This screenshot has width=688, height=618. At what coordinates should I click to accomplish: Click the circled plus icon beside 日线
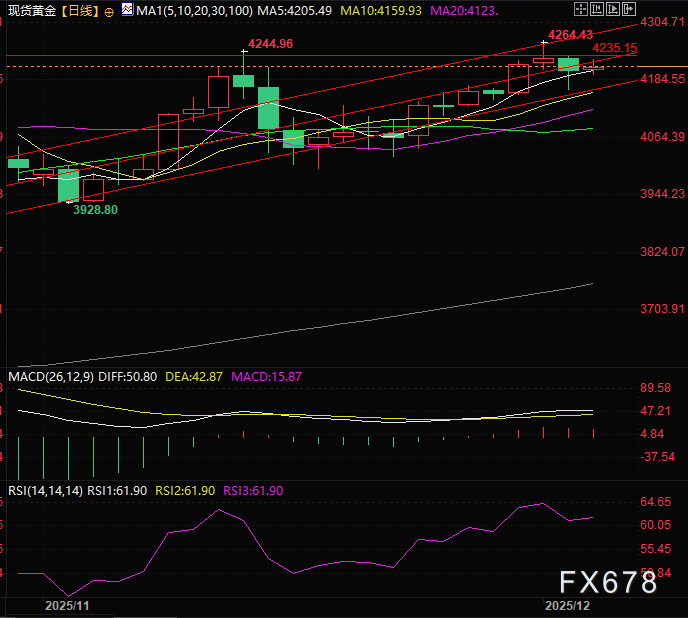tap(109, 9)
